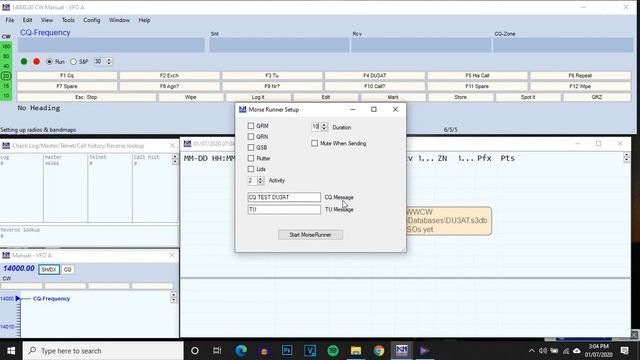The width and height of the screenshot is (640, 360).
Task: Open Task View on taskbar
Action: coord(217,351)
